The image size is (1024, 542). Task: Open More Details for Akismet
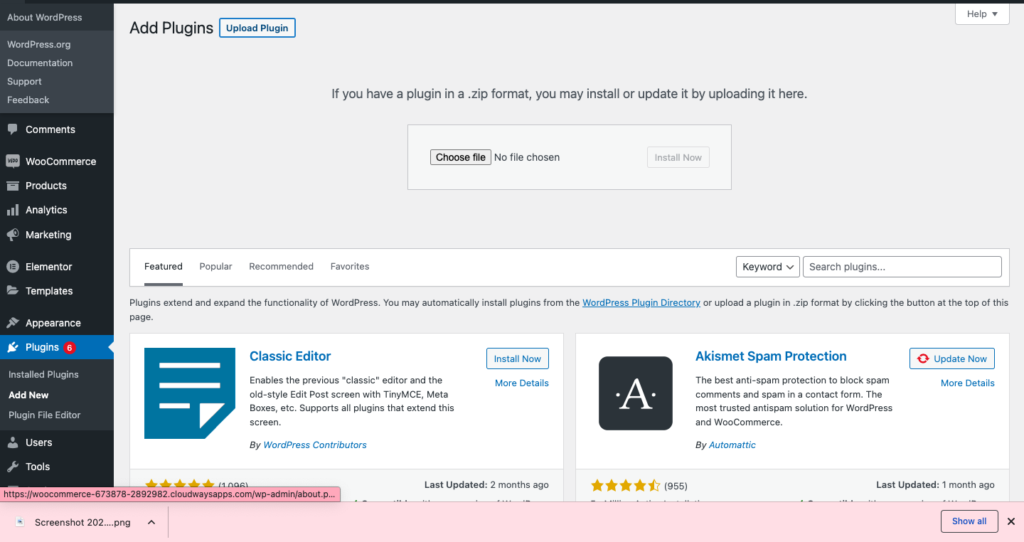point(967,383)
